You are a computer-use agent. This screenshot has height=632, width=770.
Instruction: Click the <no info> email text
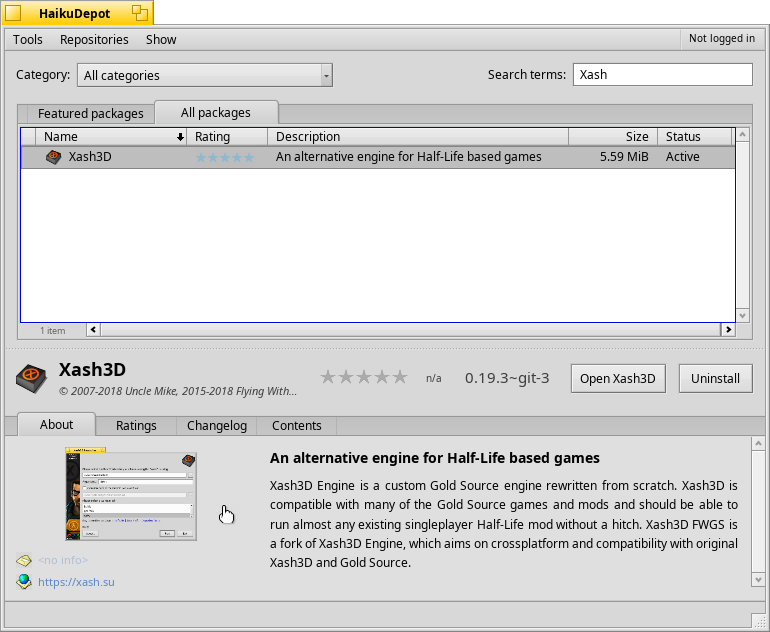63,560
